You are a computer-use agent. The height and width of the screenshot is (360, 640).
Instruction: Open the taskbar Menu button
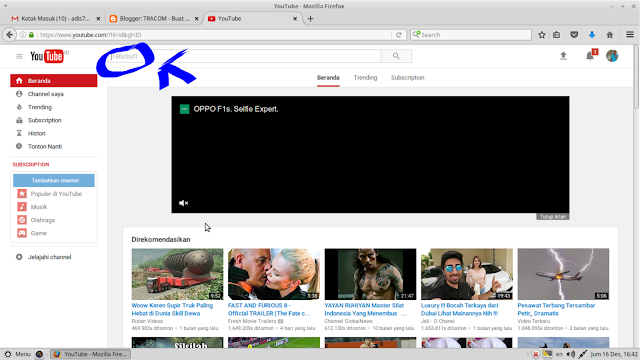click(x=18, y=354)
